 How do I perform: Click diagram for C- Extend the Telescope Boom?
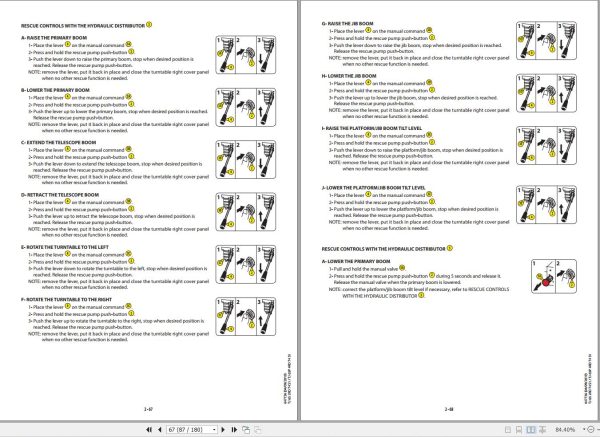(x=246, y=160)
